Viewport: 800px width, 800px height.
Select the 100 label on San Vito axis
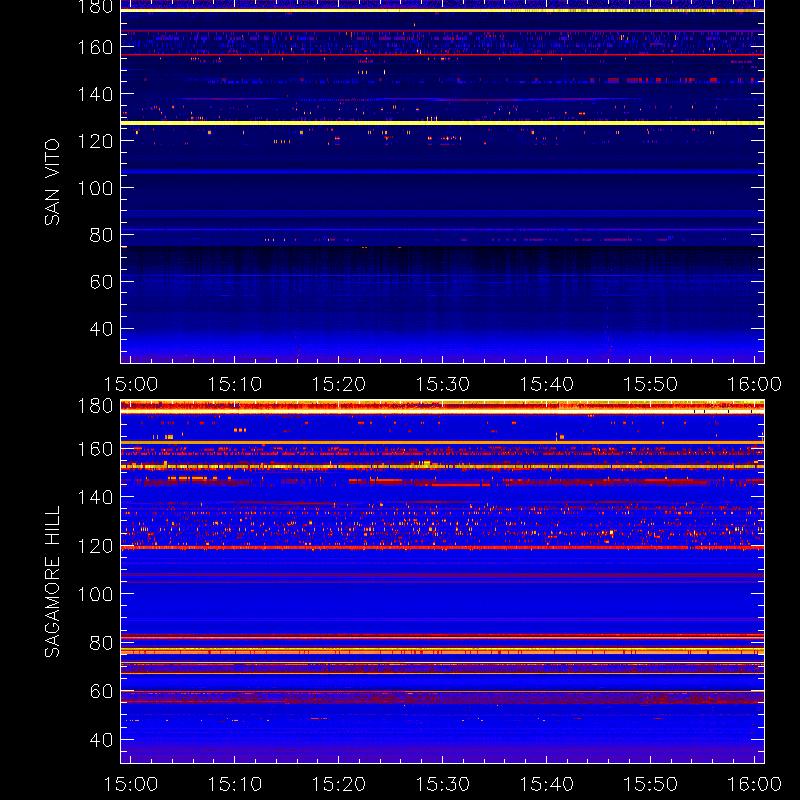coord(95,188)
